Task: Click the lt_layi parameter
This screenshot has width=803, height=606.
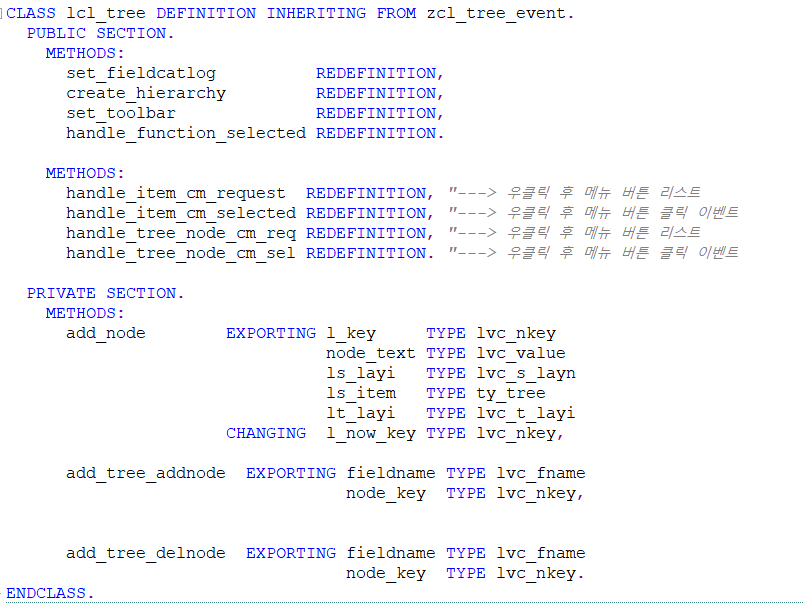Action: pos(361,413)
